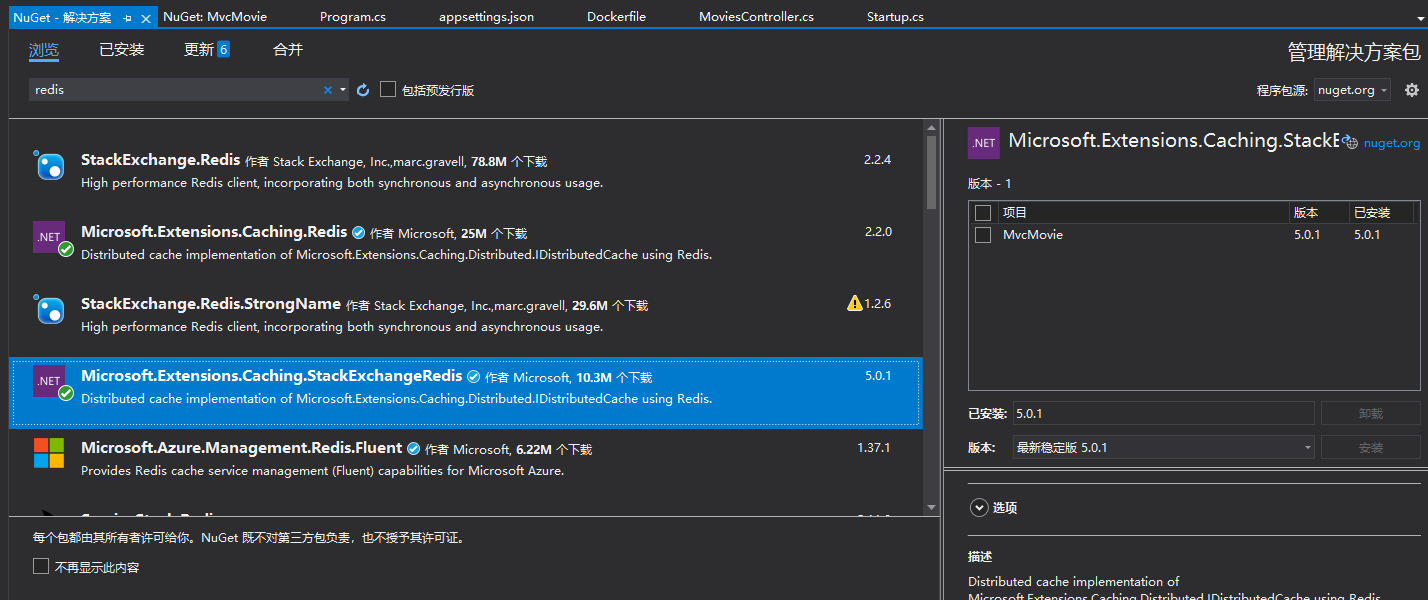
Task: Click the 版本 column header in project table
Action: click(1319, 212)
